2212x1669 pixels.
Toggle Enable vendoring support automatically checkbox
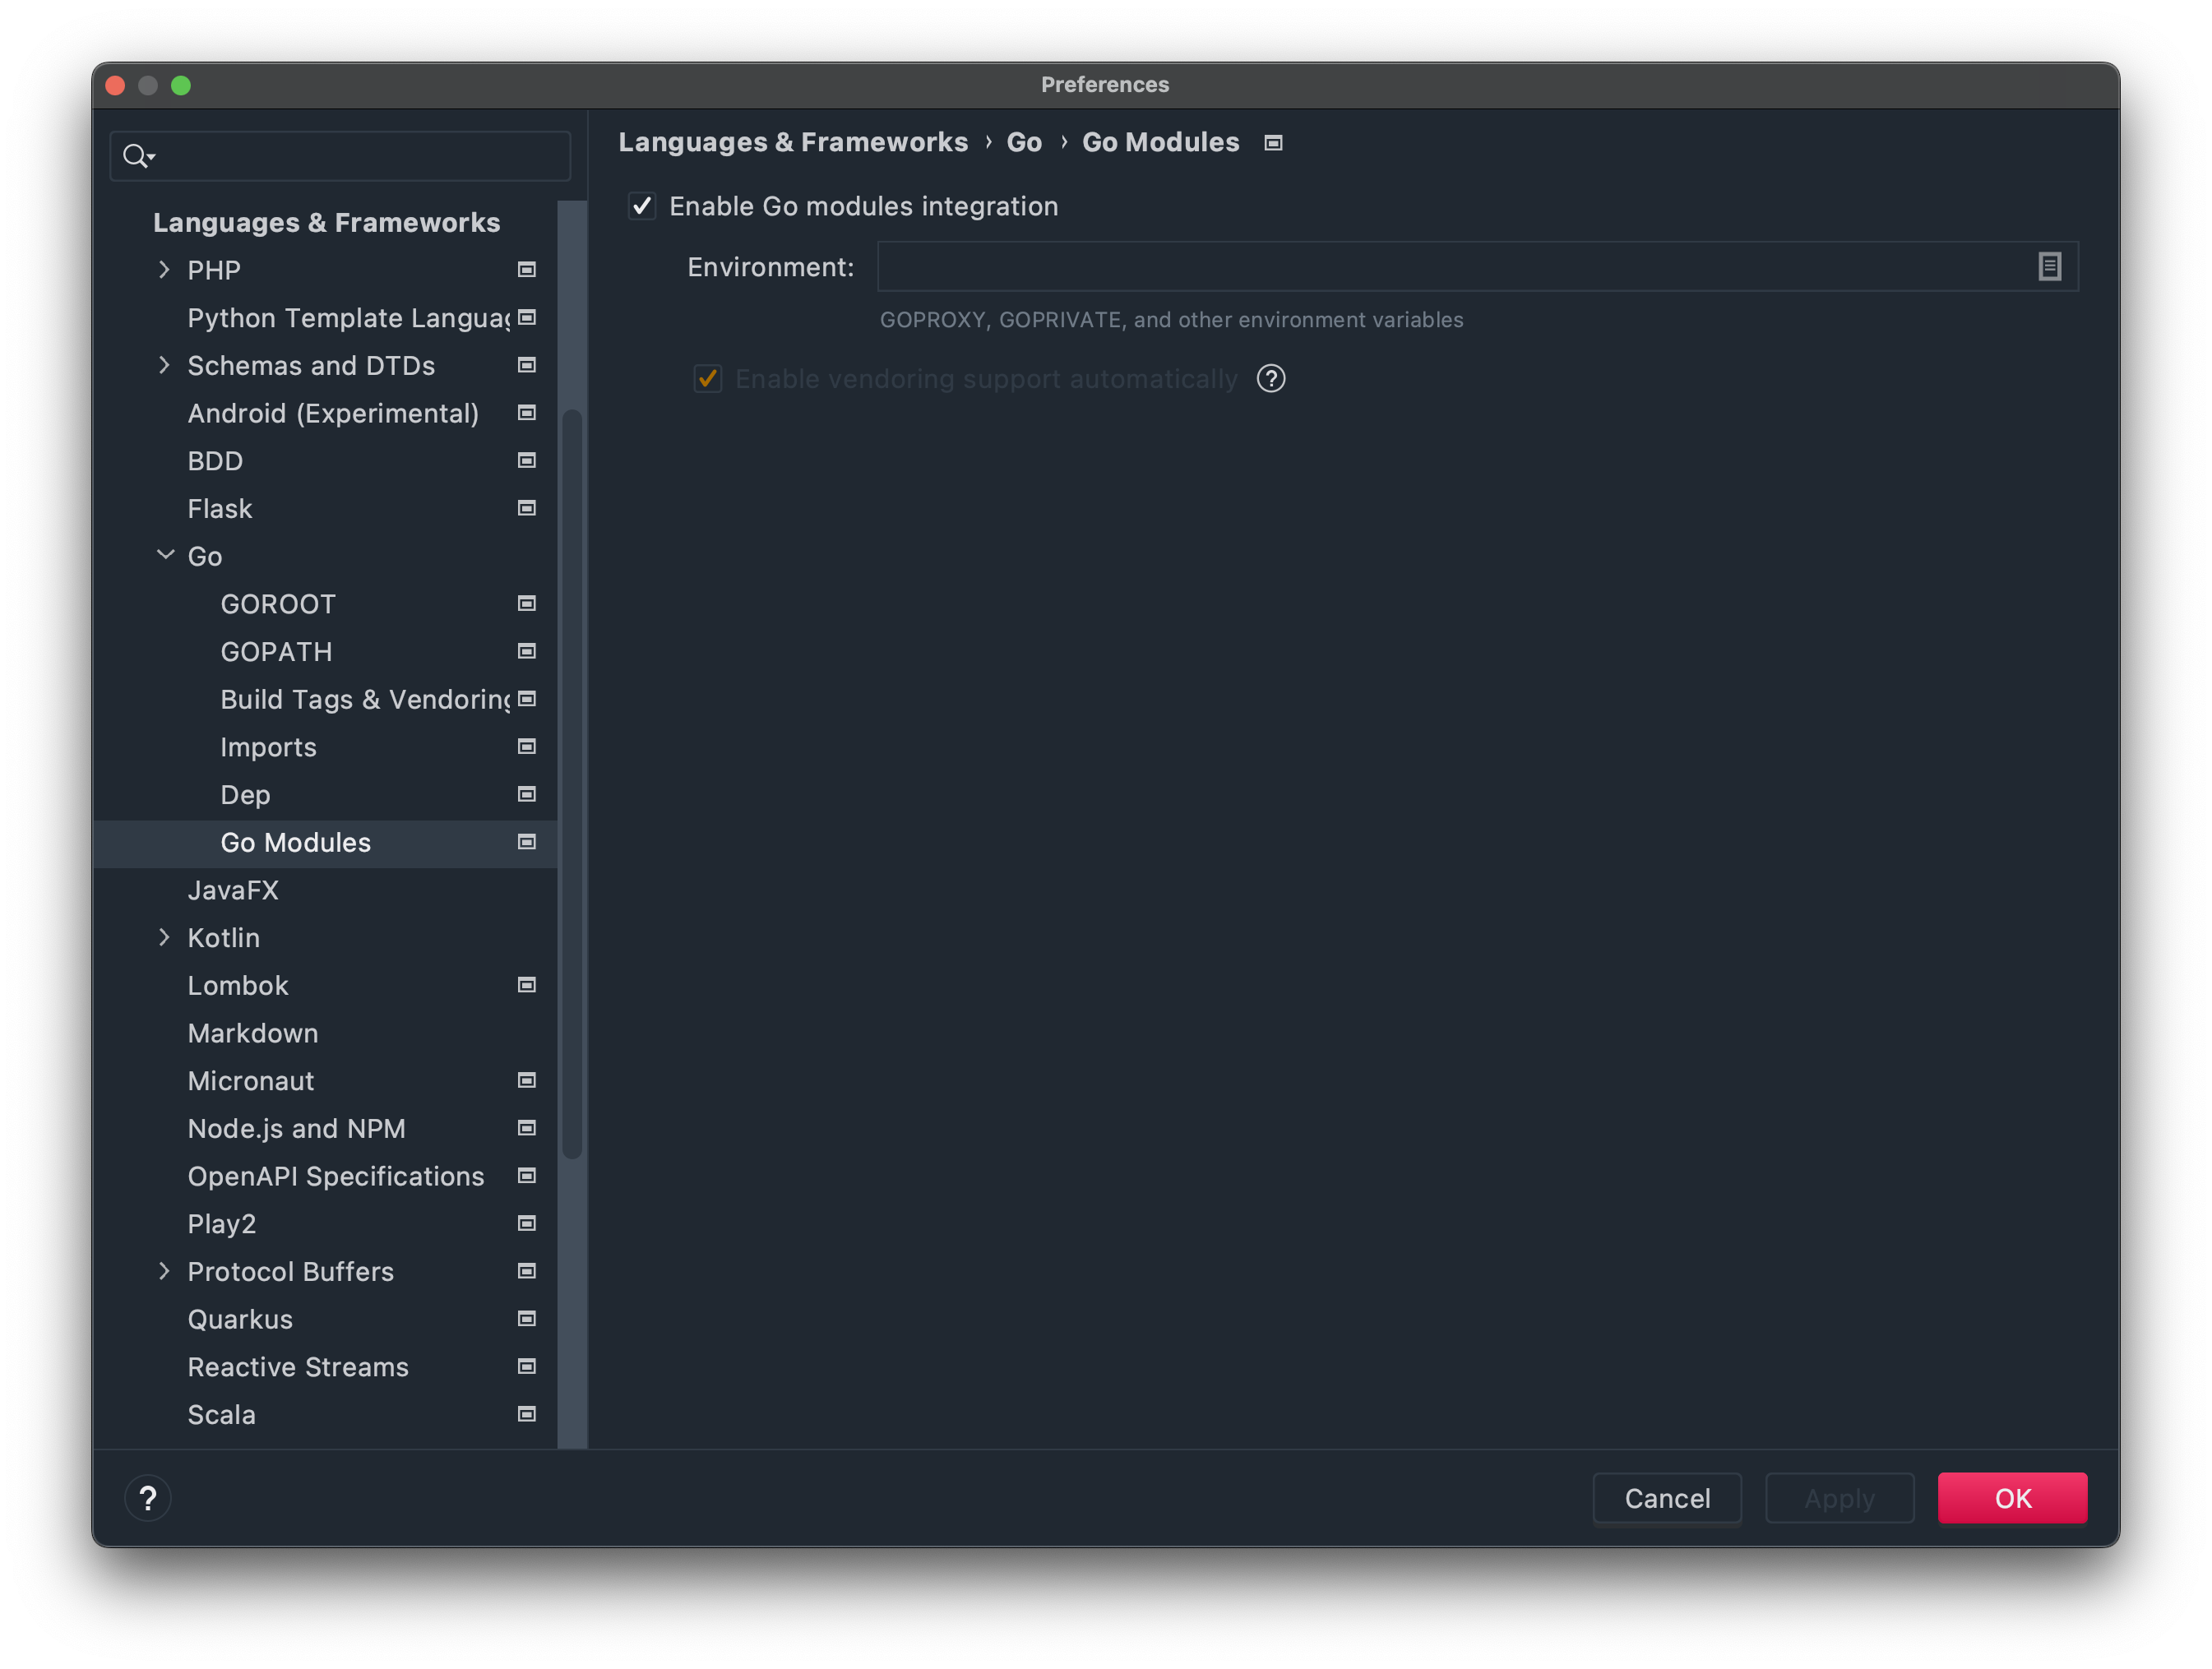(x=708, y=379)
